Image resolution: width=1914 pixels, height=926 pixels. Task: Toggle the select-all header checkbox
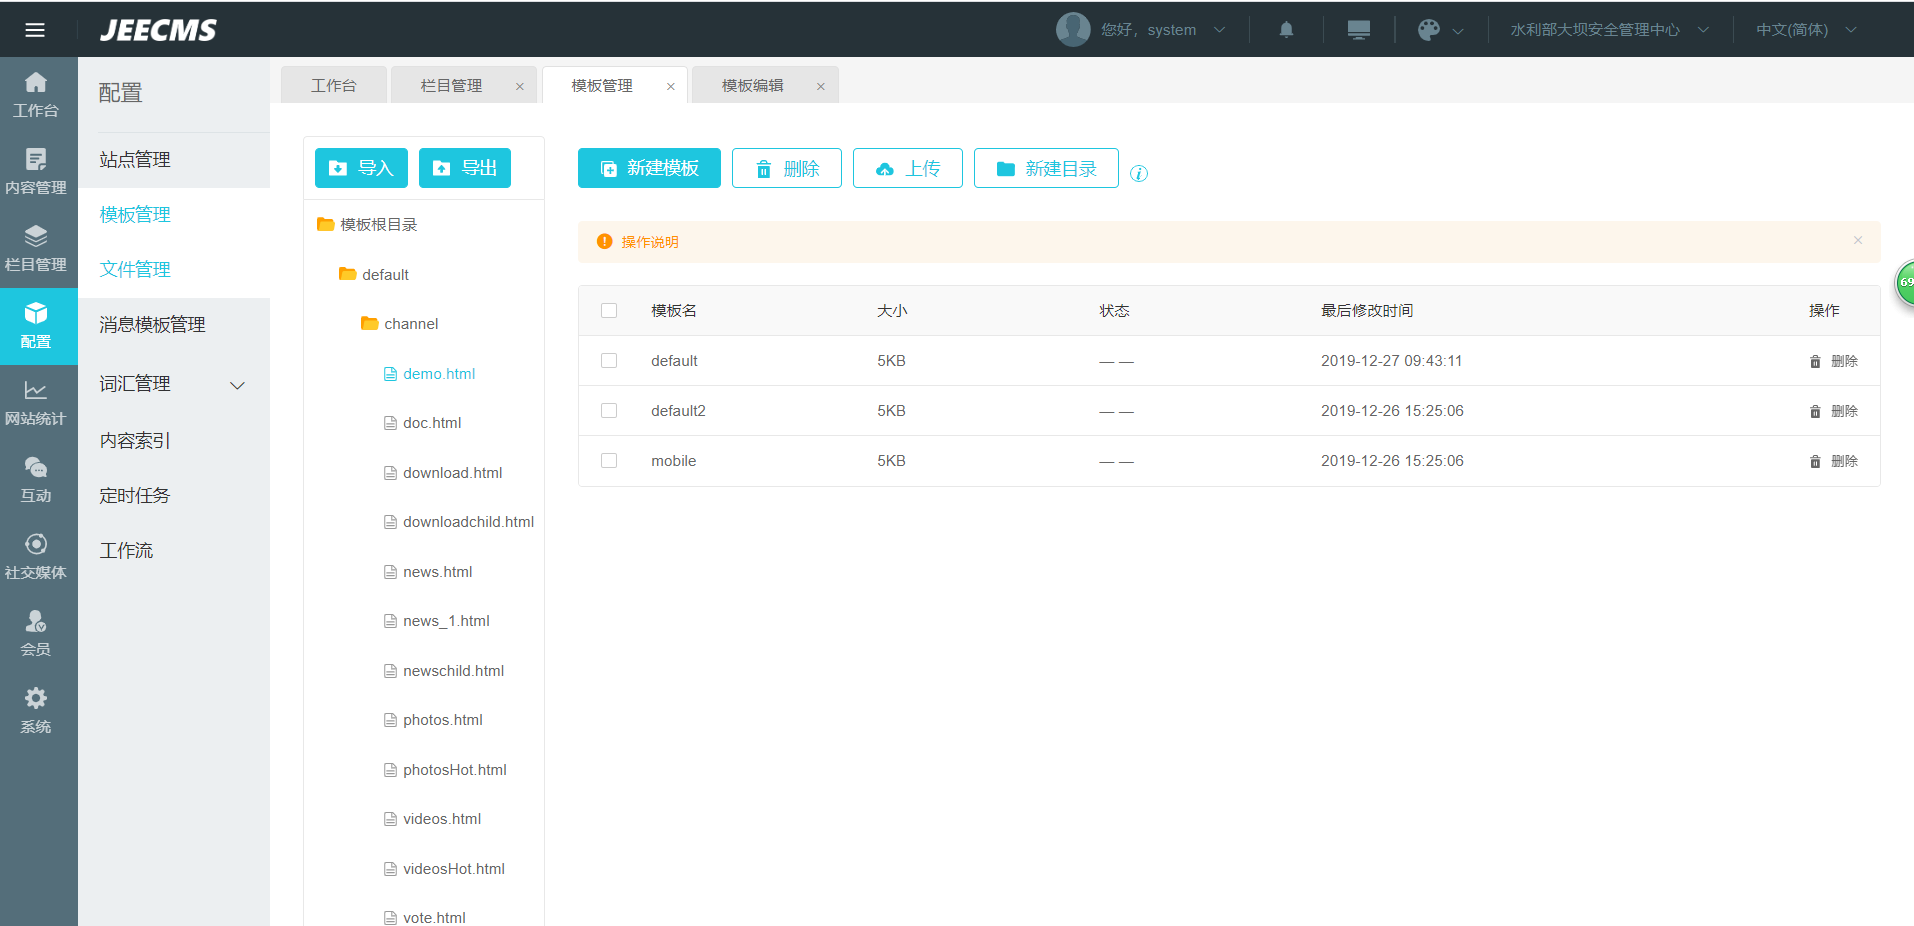point(609,311)
